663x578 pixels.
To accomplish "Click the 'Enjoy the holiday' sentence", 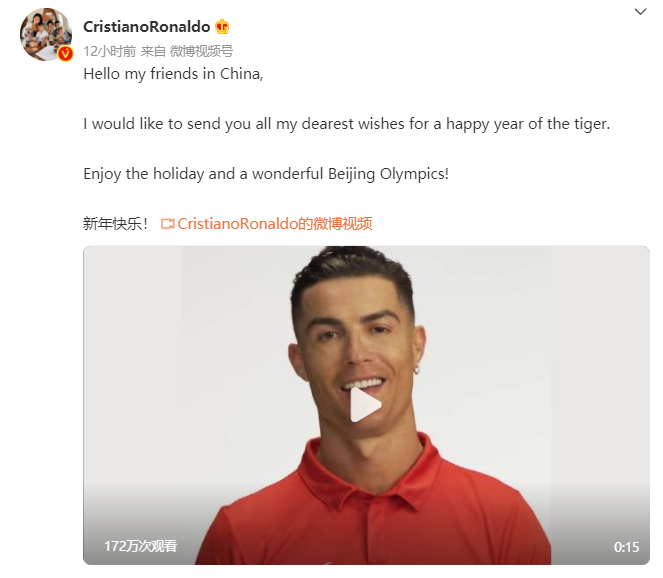I will pyautogui.click(x=266, y=174).
